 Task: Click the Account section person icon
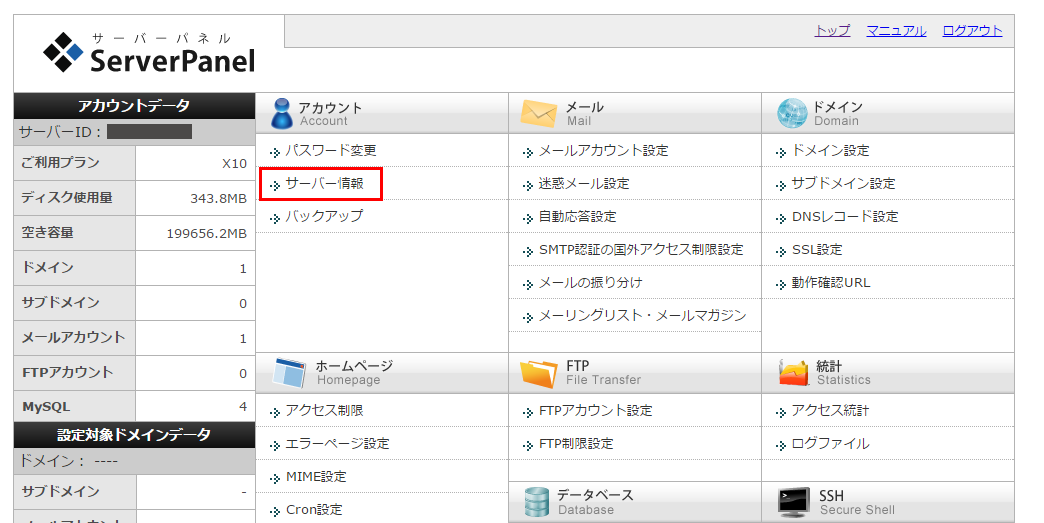pos(281,113)
